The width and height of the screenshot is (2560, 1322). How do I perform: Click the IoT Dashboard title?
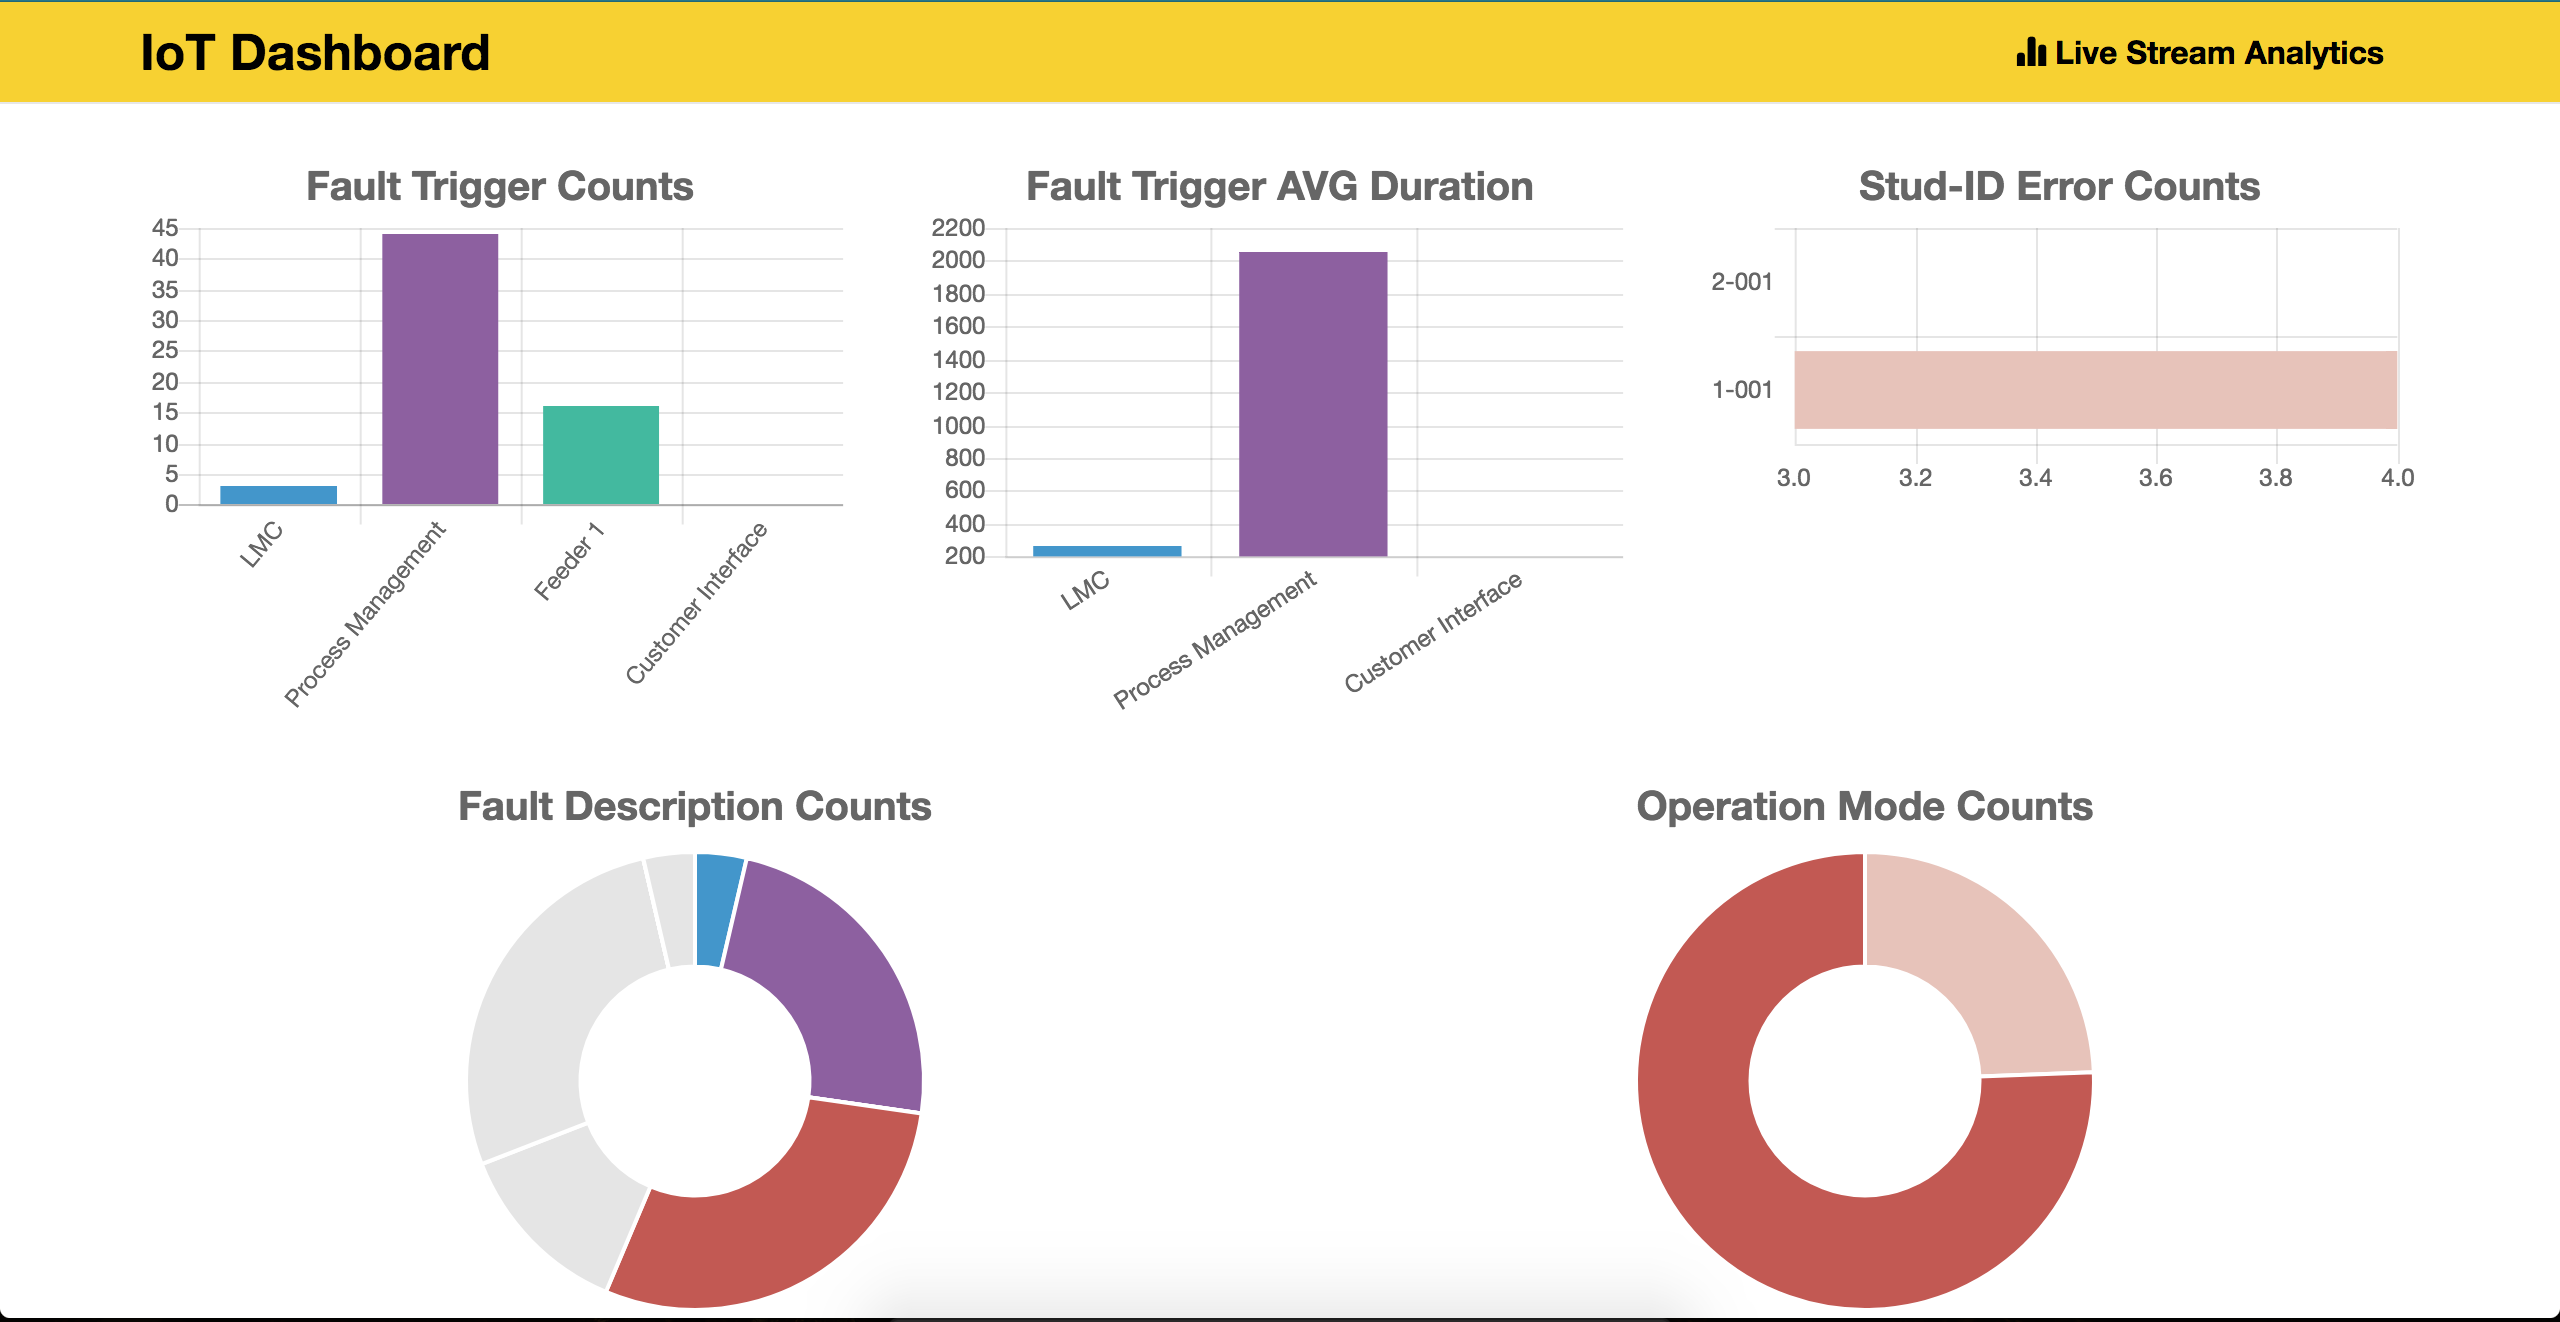tap(314, 53)
